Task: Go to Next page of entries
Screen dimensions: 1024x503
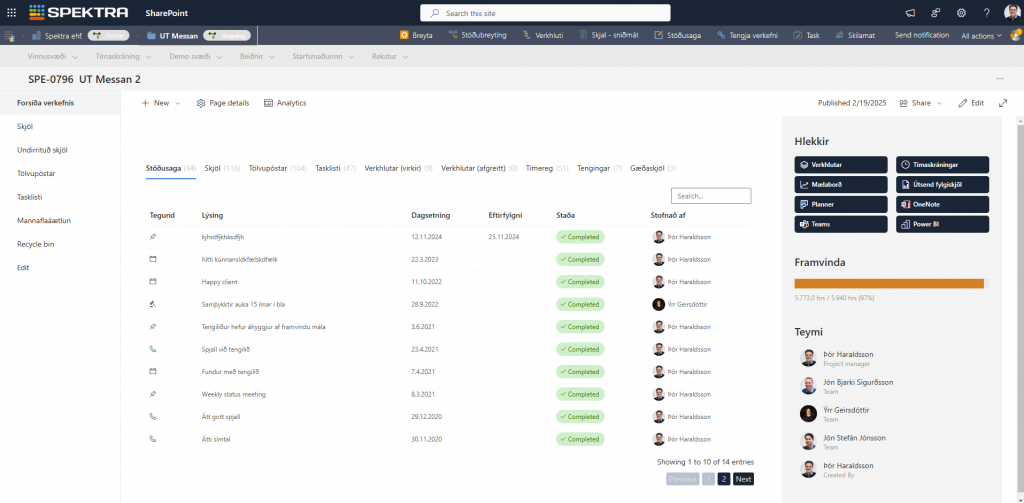Action: [x=743, y=479]
